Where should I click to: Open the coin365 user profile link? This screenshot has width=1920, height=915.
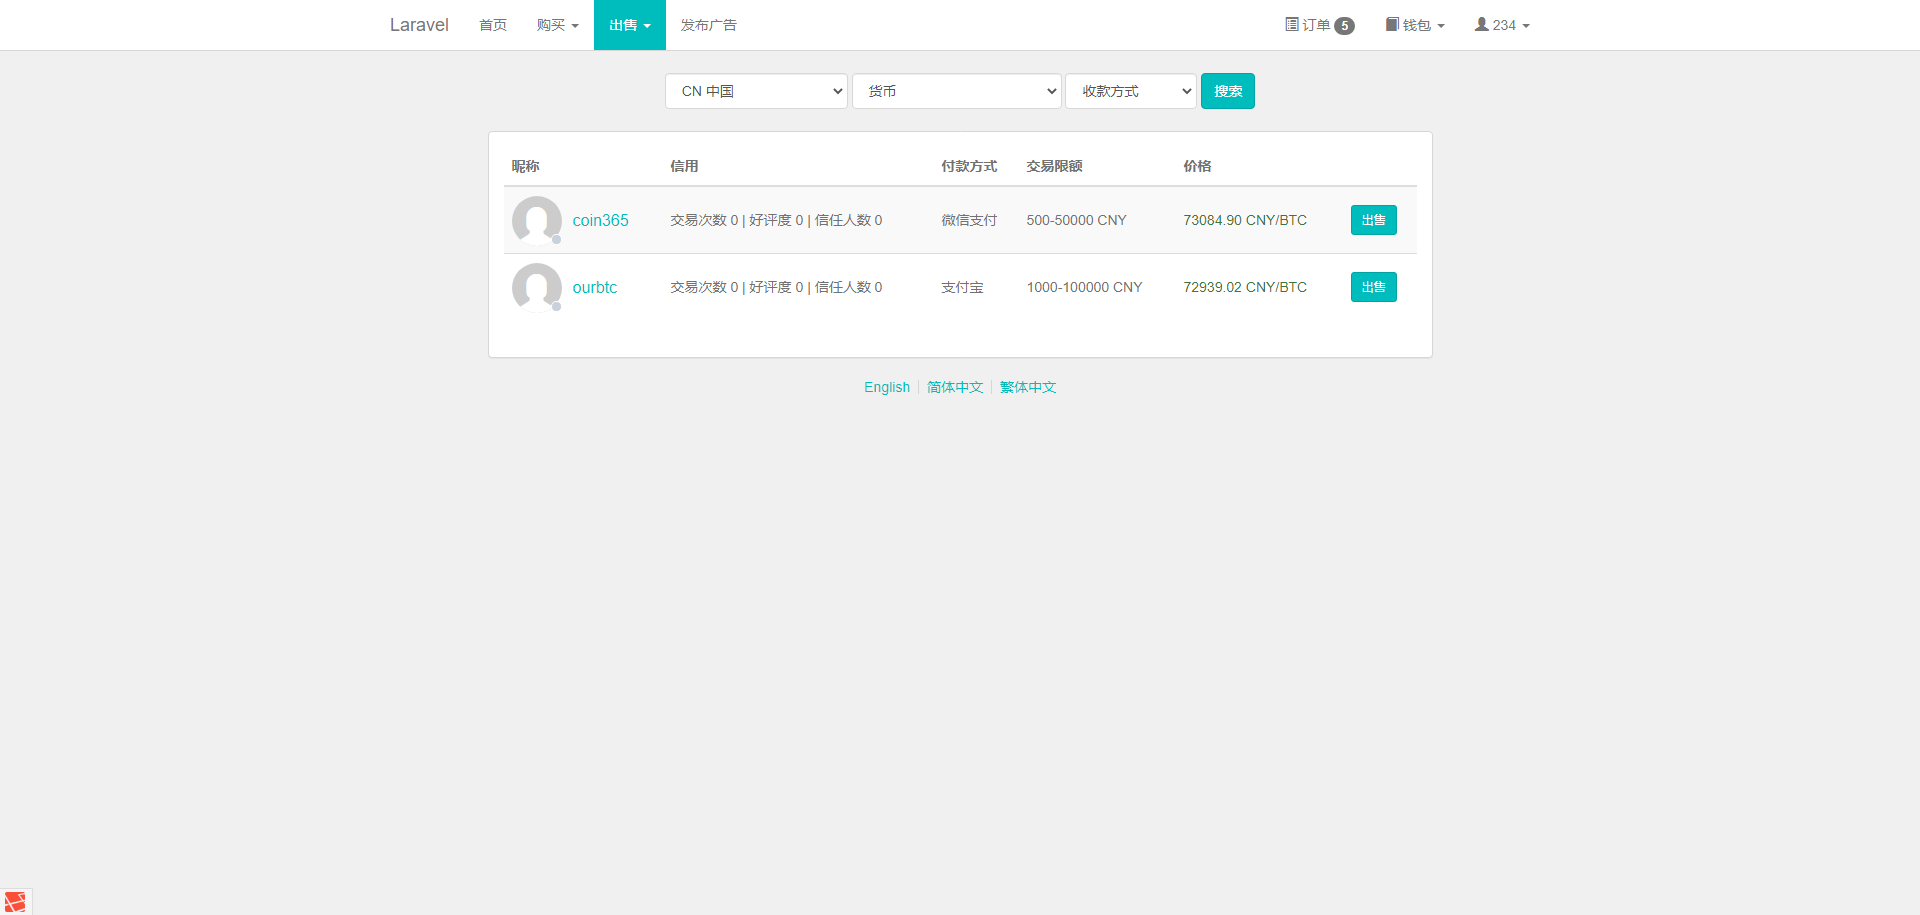[600, 220]
